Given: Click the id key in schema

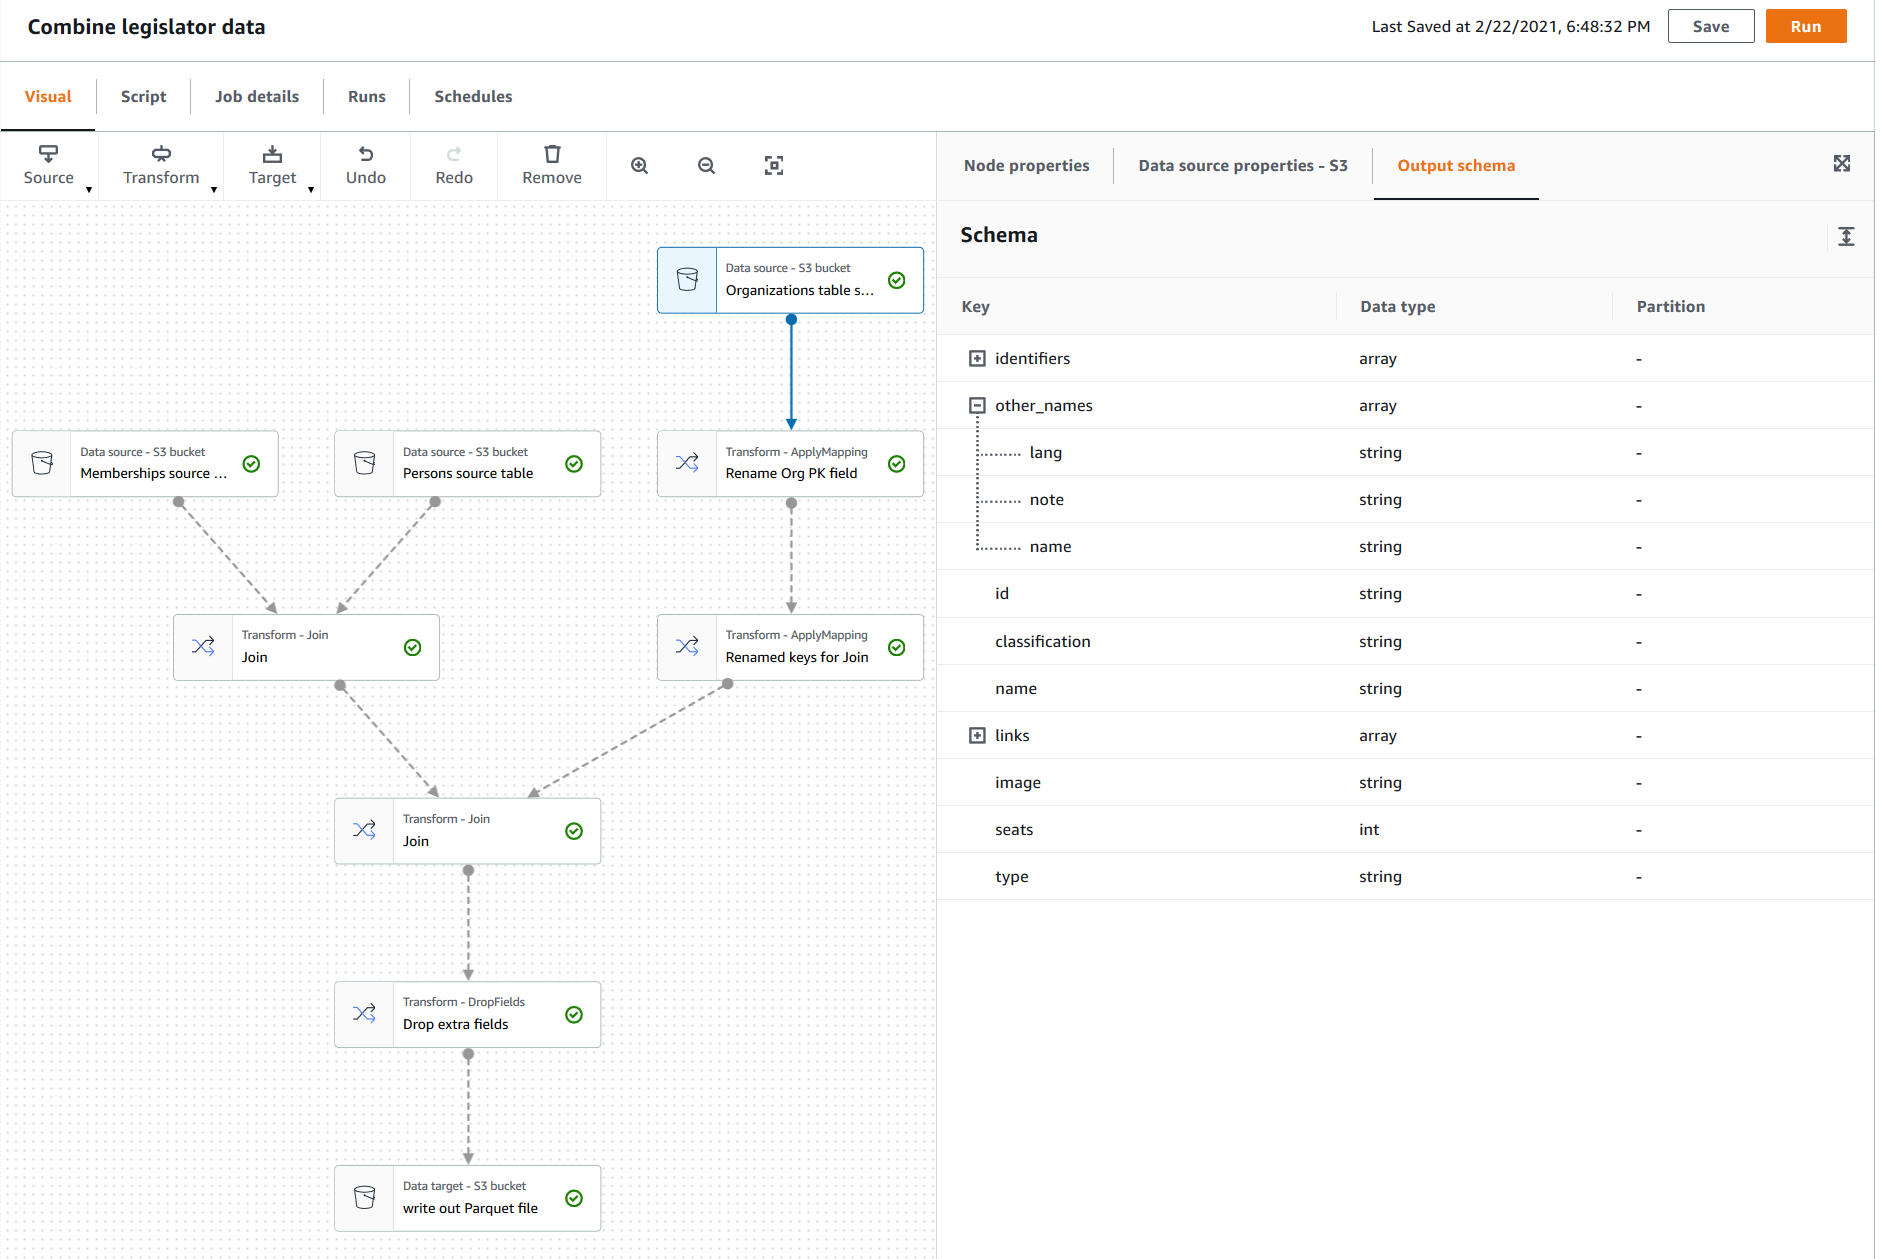Looking at the screenshot, I should tap(1002, 593).
